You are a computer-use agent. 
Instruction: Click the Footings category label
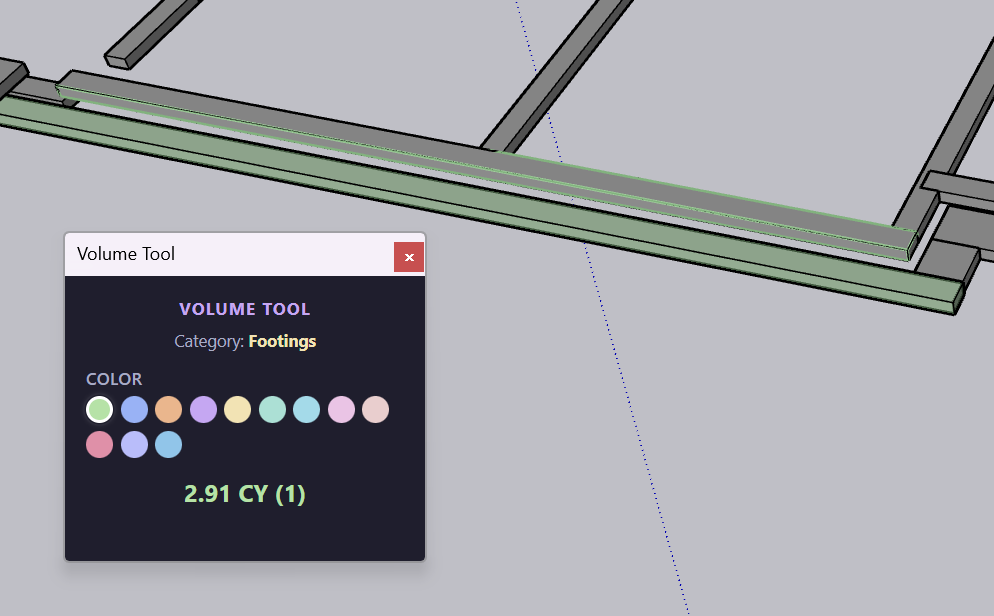pos(282,341)
